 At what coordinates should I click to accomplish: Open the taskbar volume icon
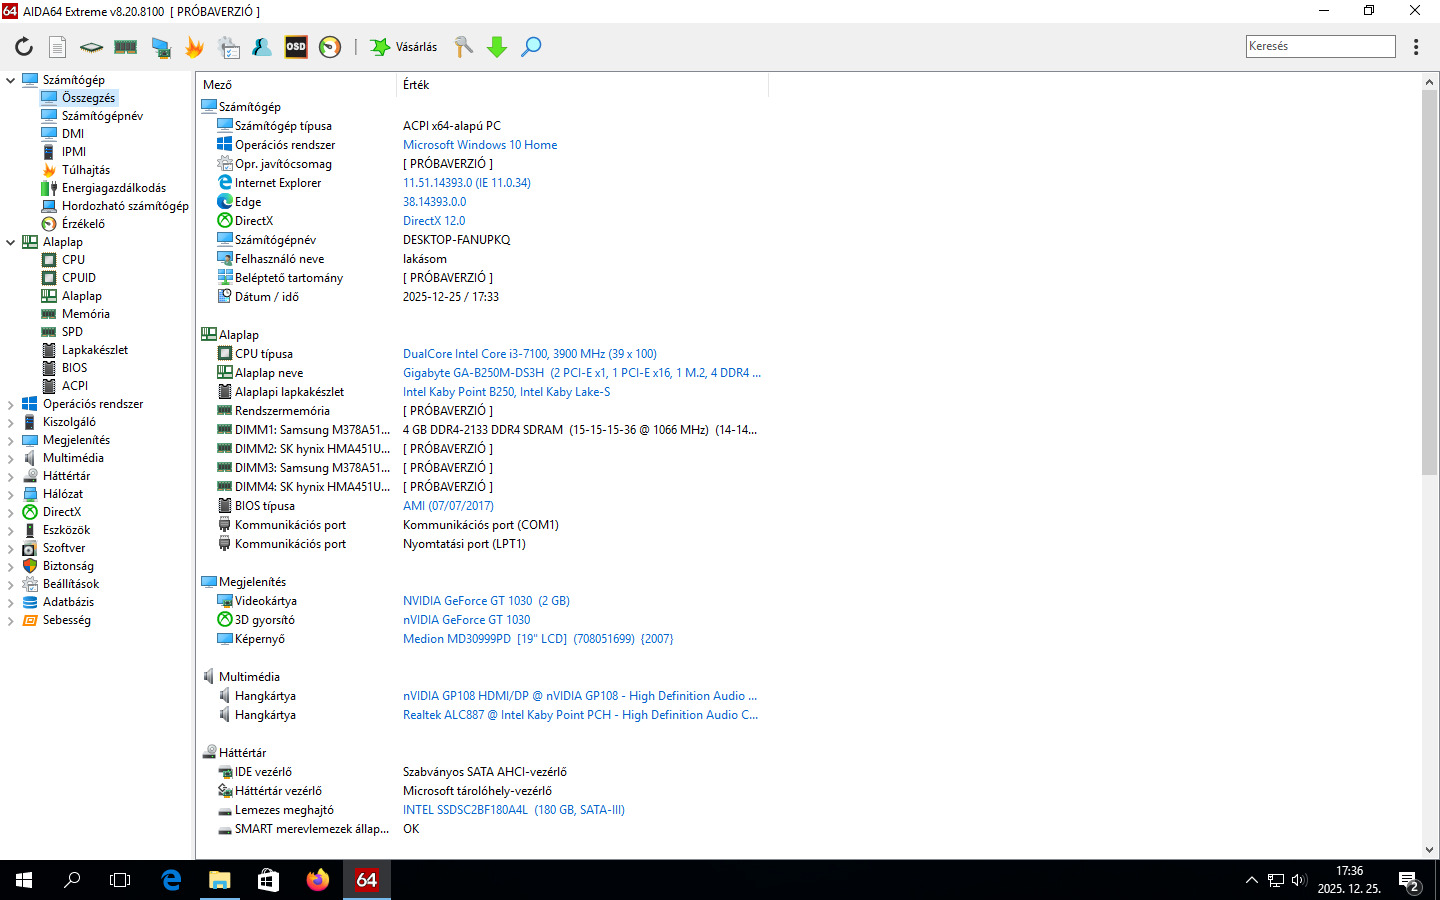[1299, 880]
